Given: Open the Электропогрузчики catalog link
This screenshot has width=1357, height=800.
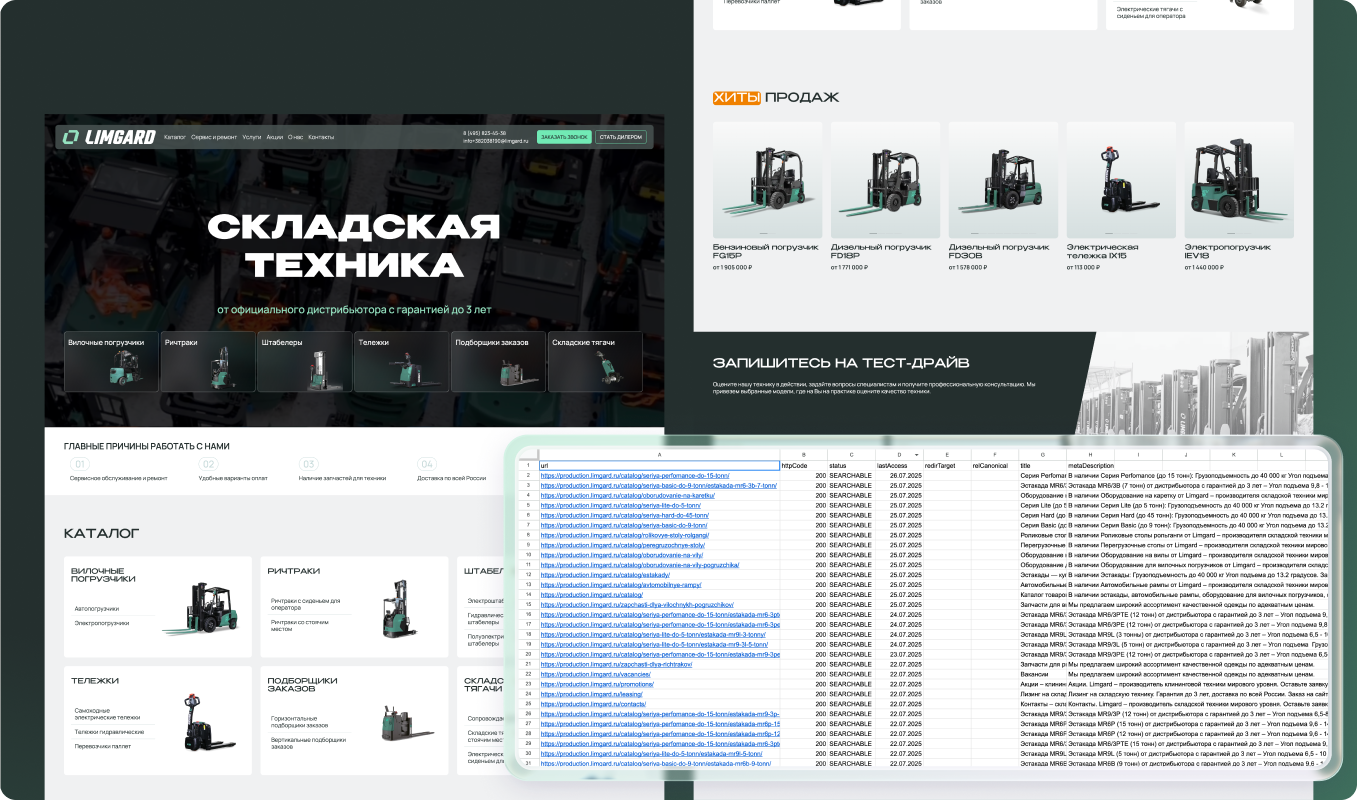Looking at the screenshot, I should [102, 623].
